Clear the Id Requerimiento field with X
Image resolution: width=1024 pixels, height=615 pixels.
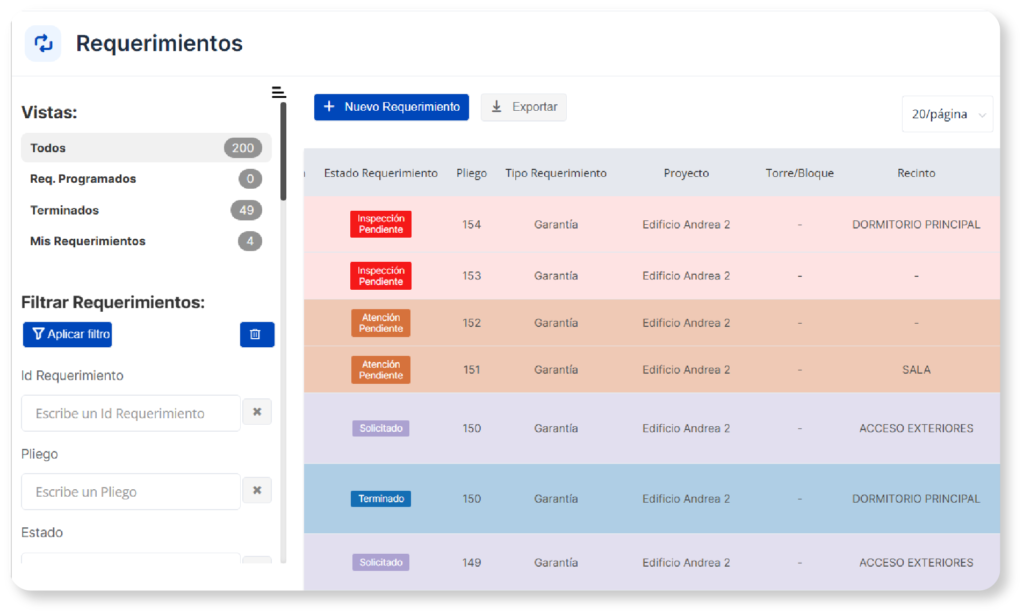click(x=257, y=412)
